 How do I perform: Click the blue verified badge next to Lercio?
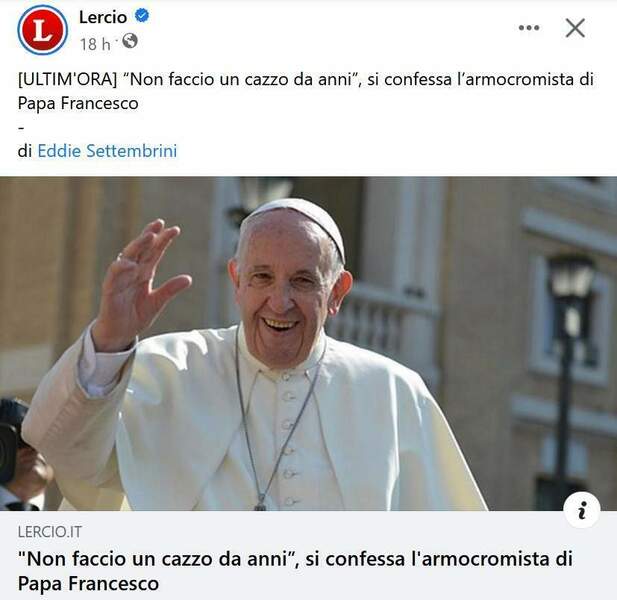(x=142, y=16)
